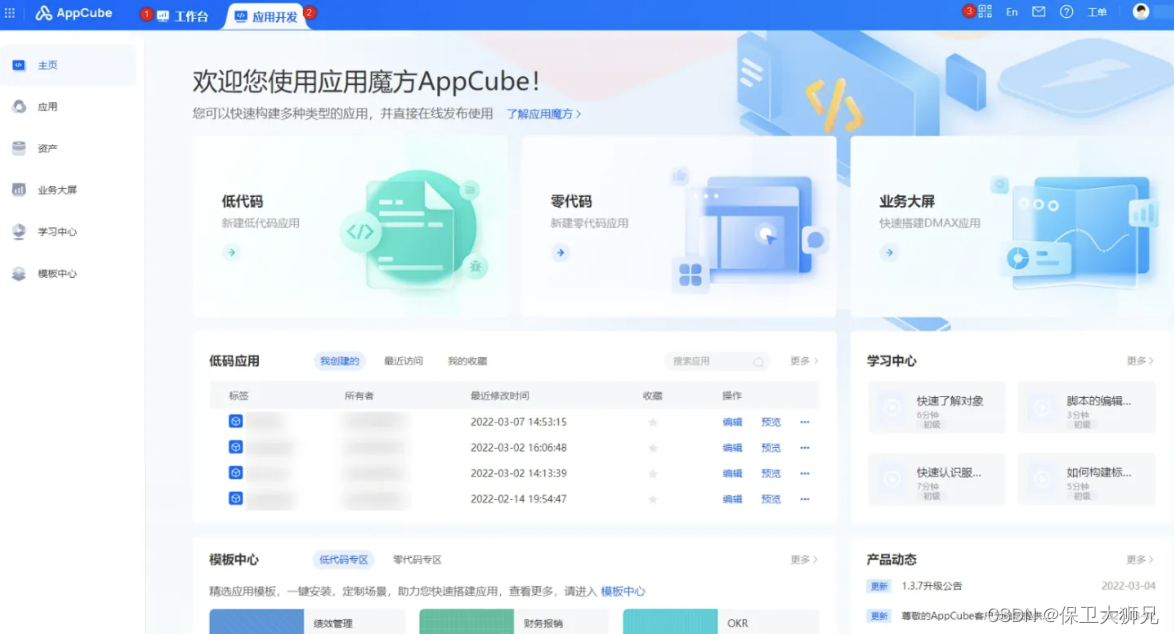1174x634 pixels.
Task: Open the app grid launcher icon
Action: (10, 13)
